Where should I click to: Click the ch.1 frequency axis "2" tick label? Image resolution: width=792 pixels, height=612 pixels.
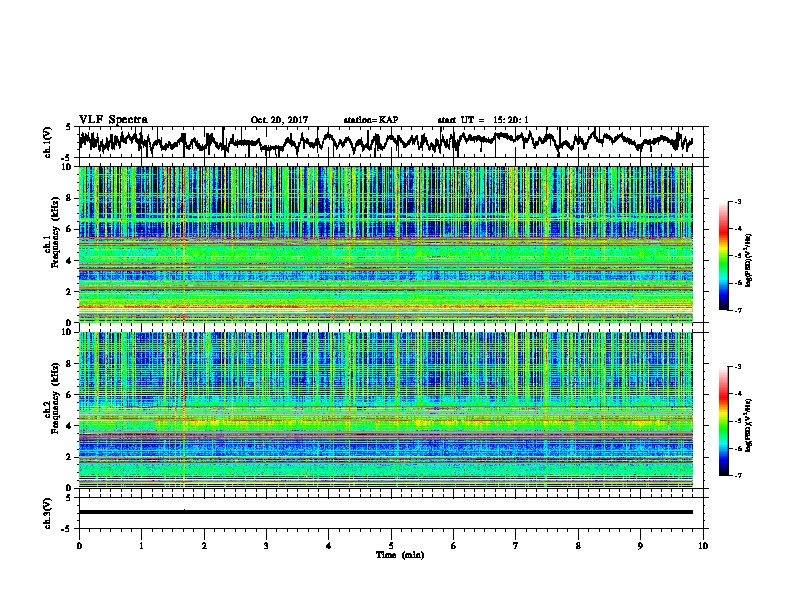pos(71,292)
